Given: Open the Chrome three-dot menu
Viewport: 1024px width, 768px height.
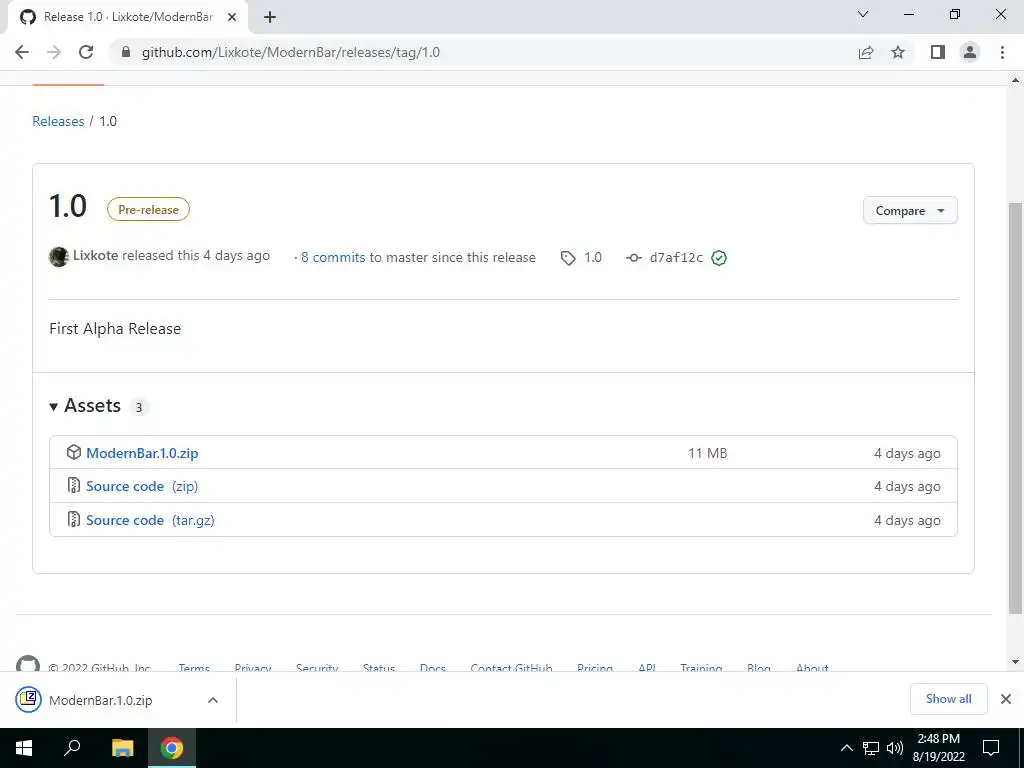Looking at the screenshot, I should [1002, 52].
